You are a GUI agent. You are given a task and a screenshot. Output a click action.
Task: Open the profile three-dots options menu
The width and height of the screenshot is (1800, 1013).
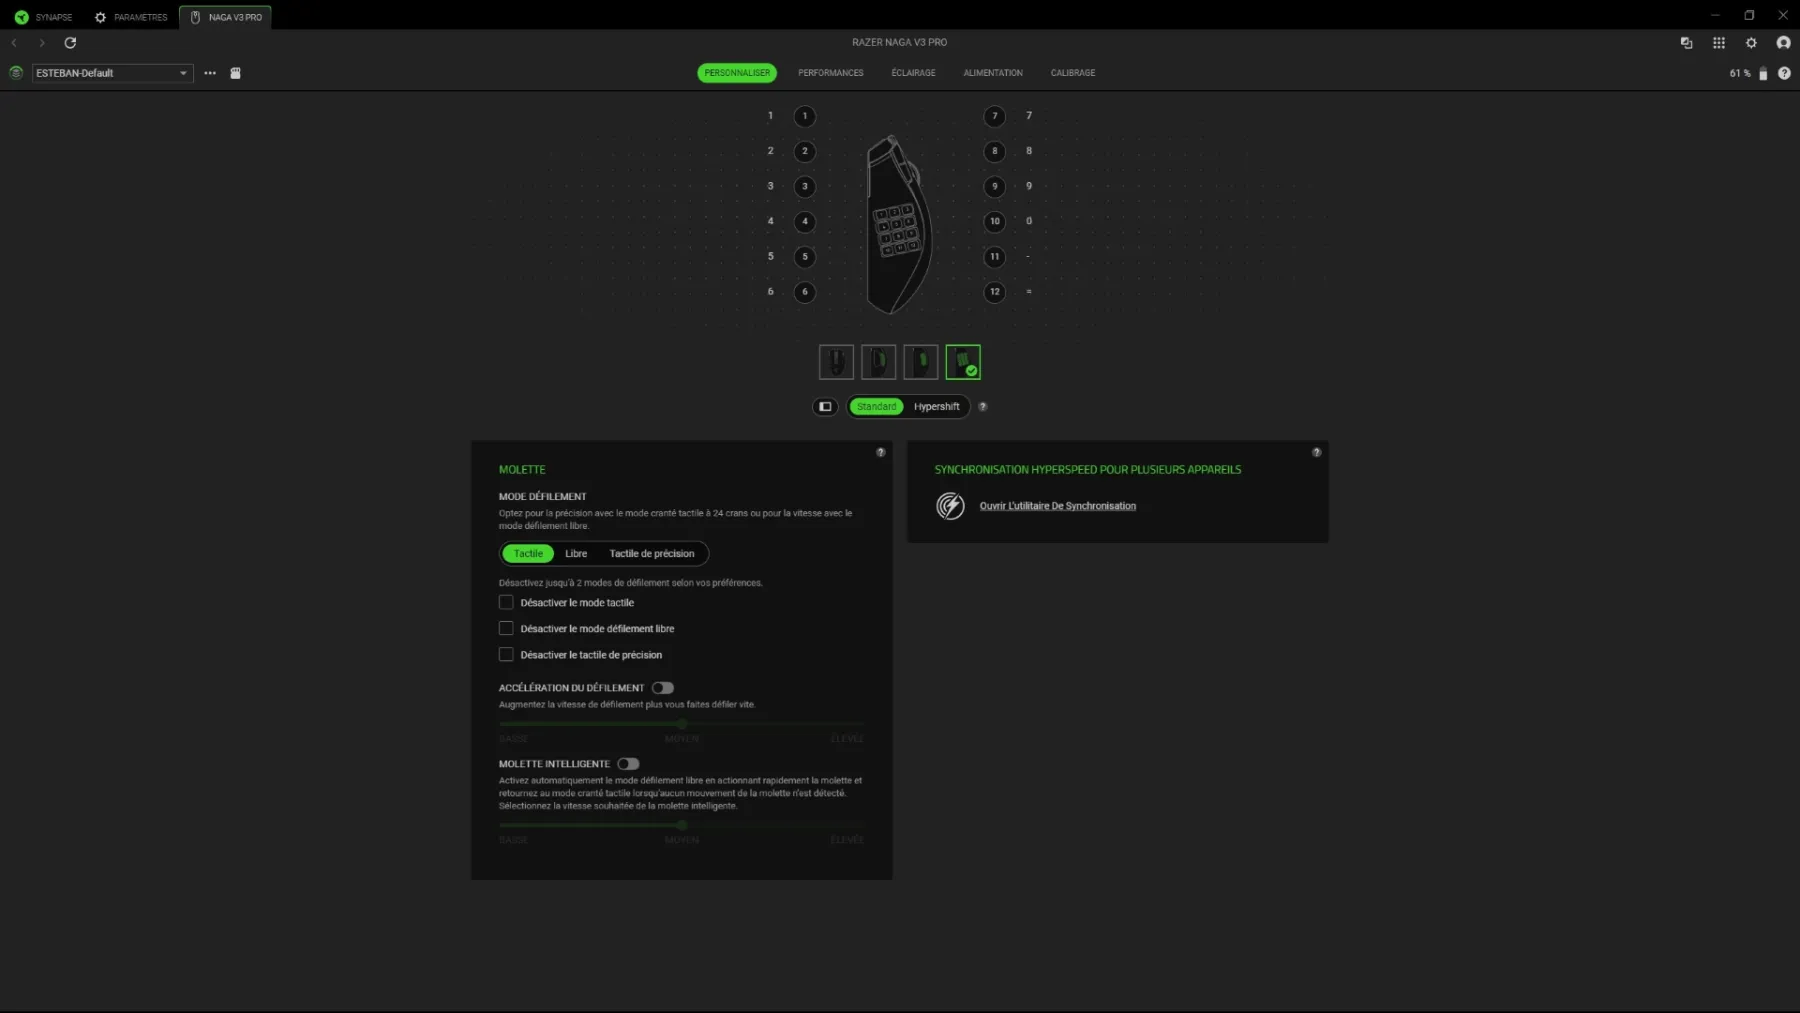[x=210, y=73]
